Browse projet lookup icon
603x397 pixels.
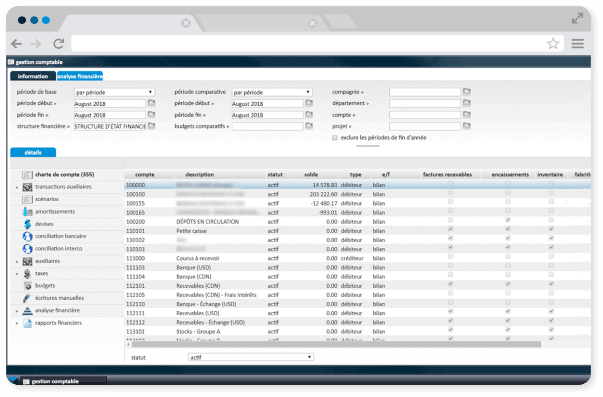tap(467, 126)
